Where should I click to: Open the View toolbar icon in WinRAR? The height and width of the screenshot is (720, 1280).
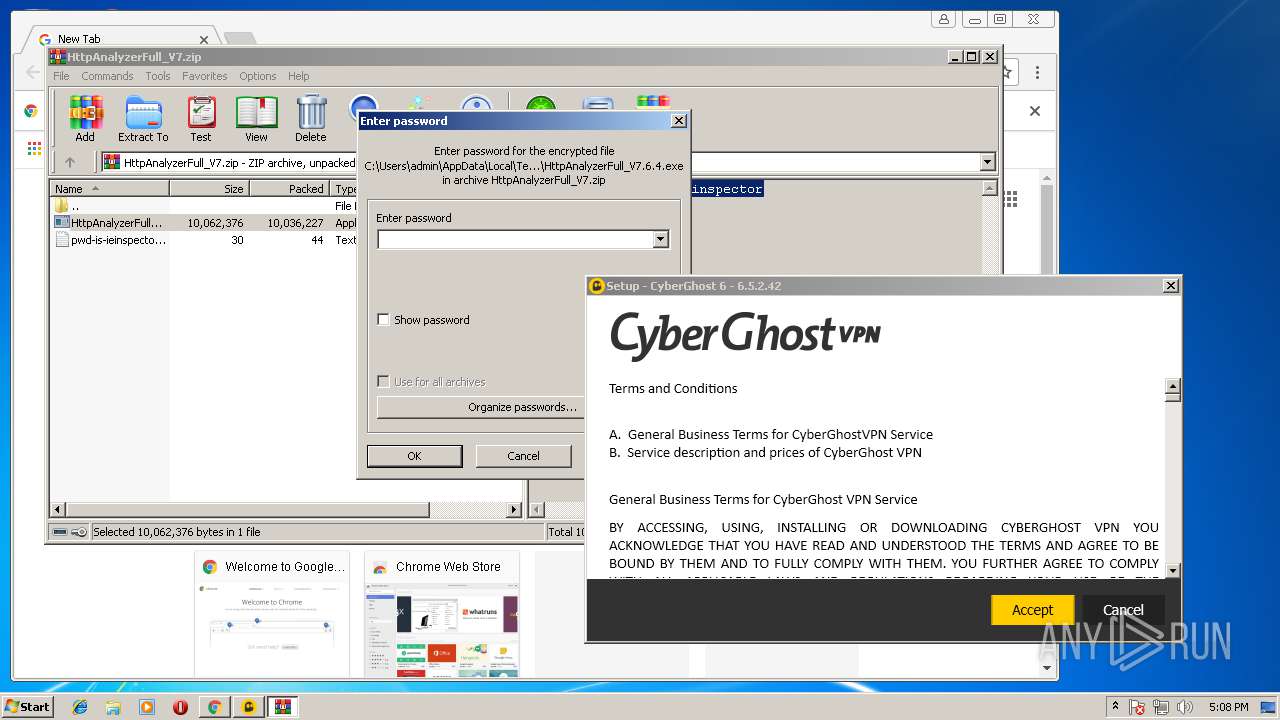[256, 119]
